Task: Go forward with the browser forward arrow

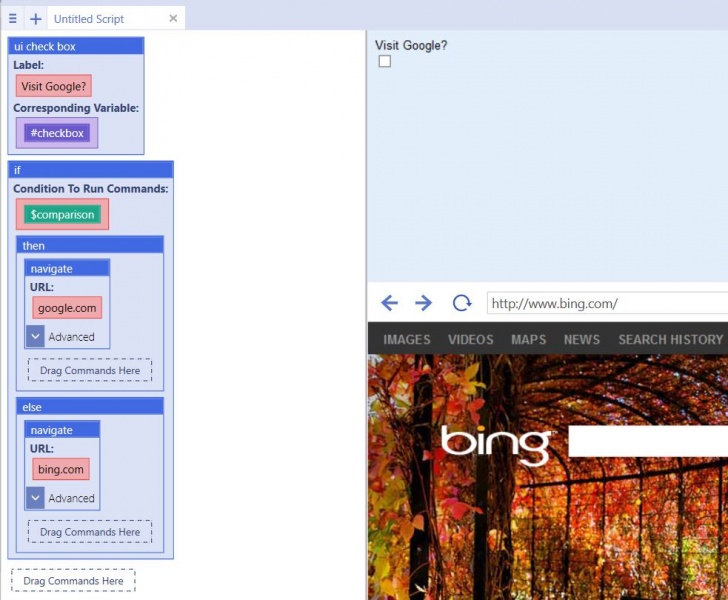Action: pos(423,303)
